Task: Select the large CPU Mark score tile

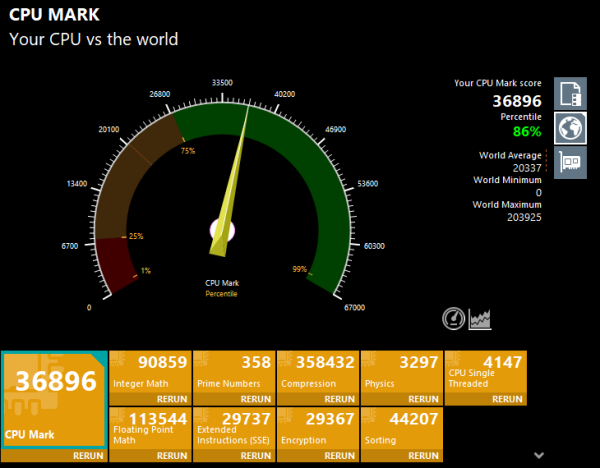Action: tap(53, 398)
